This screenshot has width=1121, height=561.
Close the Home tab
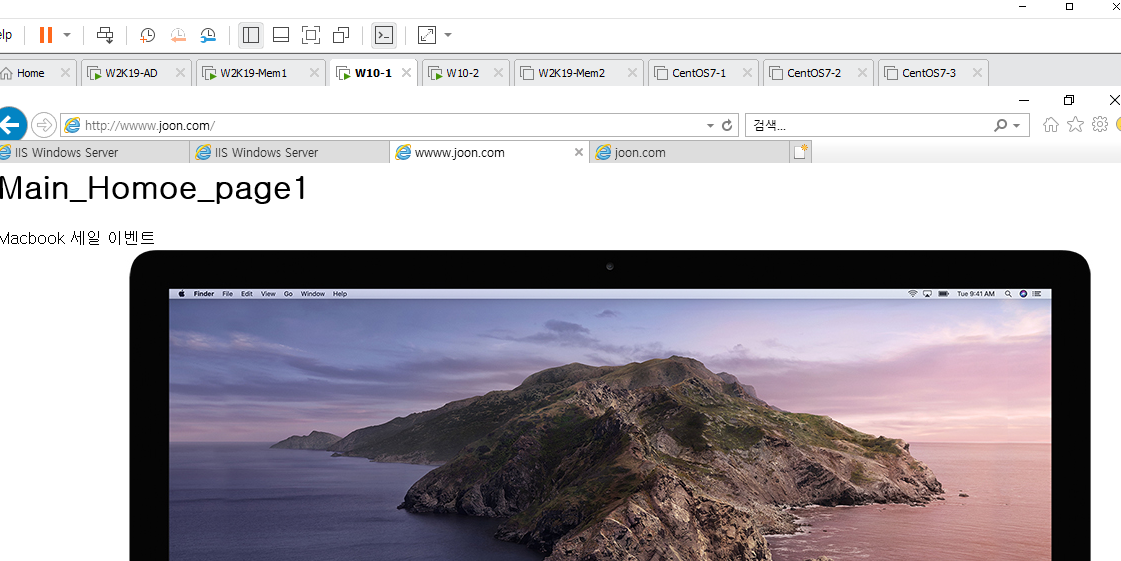(65, 73)
